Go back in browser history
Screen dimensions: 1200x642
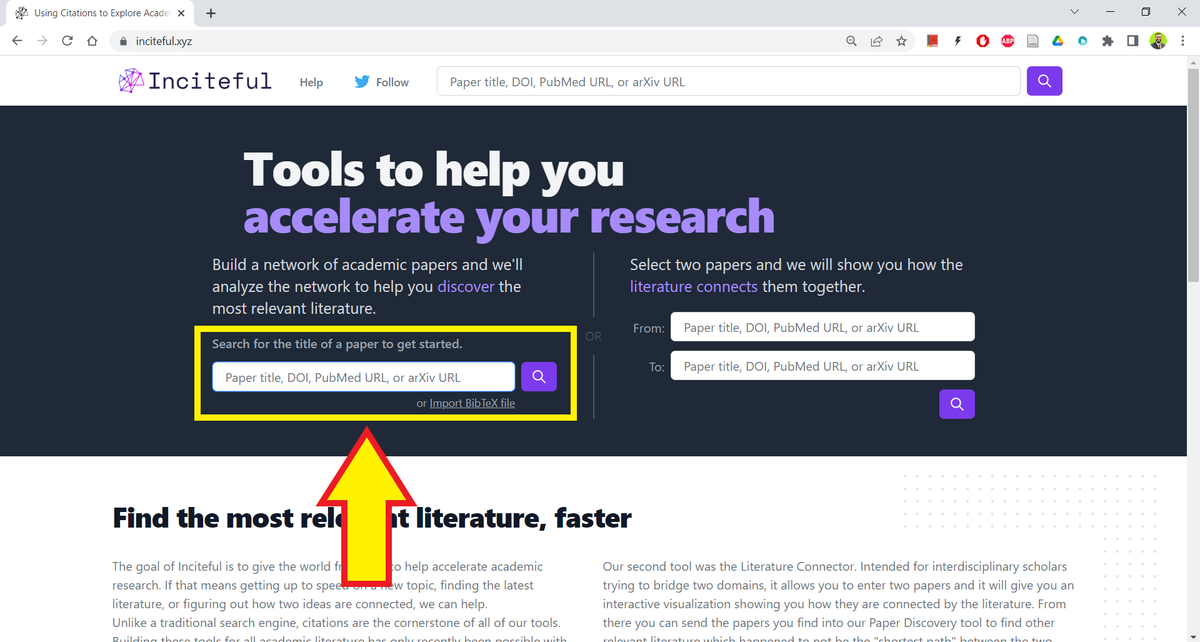[x=17, y=42]
